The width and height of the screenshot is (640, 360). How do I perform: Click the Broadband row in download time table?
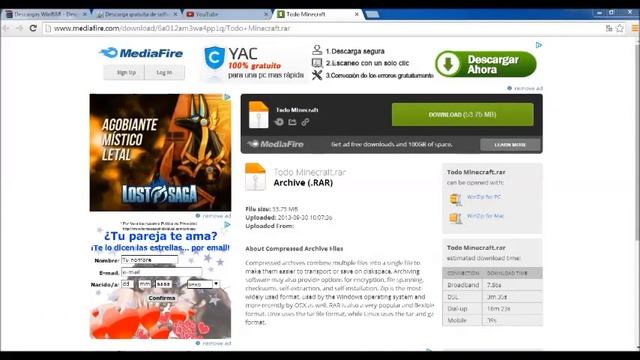492,285
